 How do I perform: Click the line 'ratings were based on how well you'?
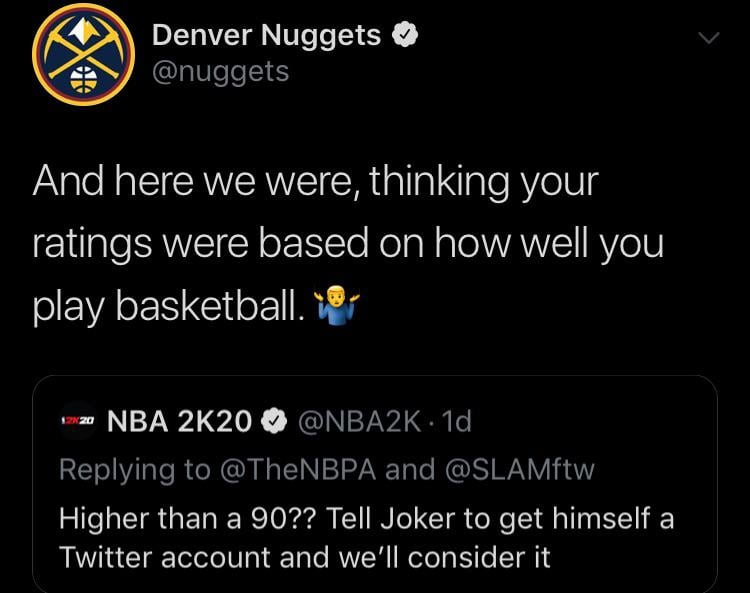tap(347, 245)
